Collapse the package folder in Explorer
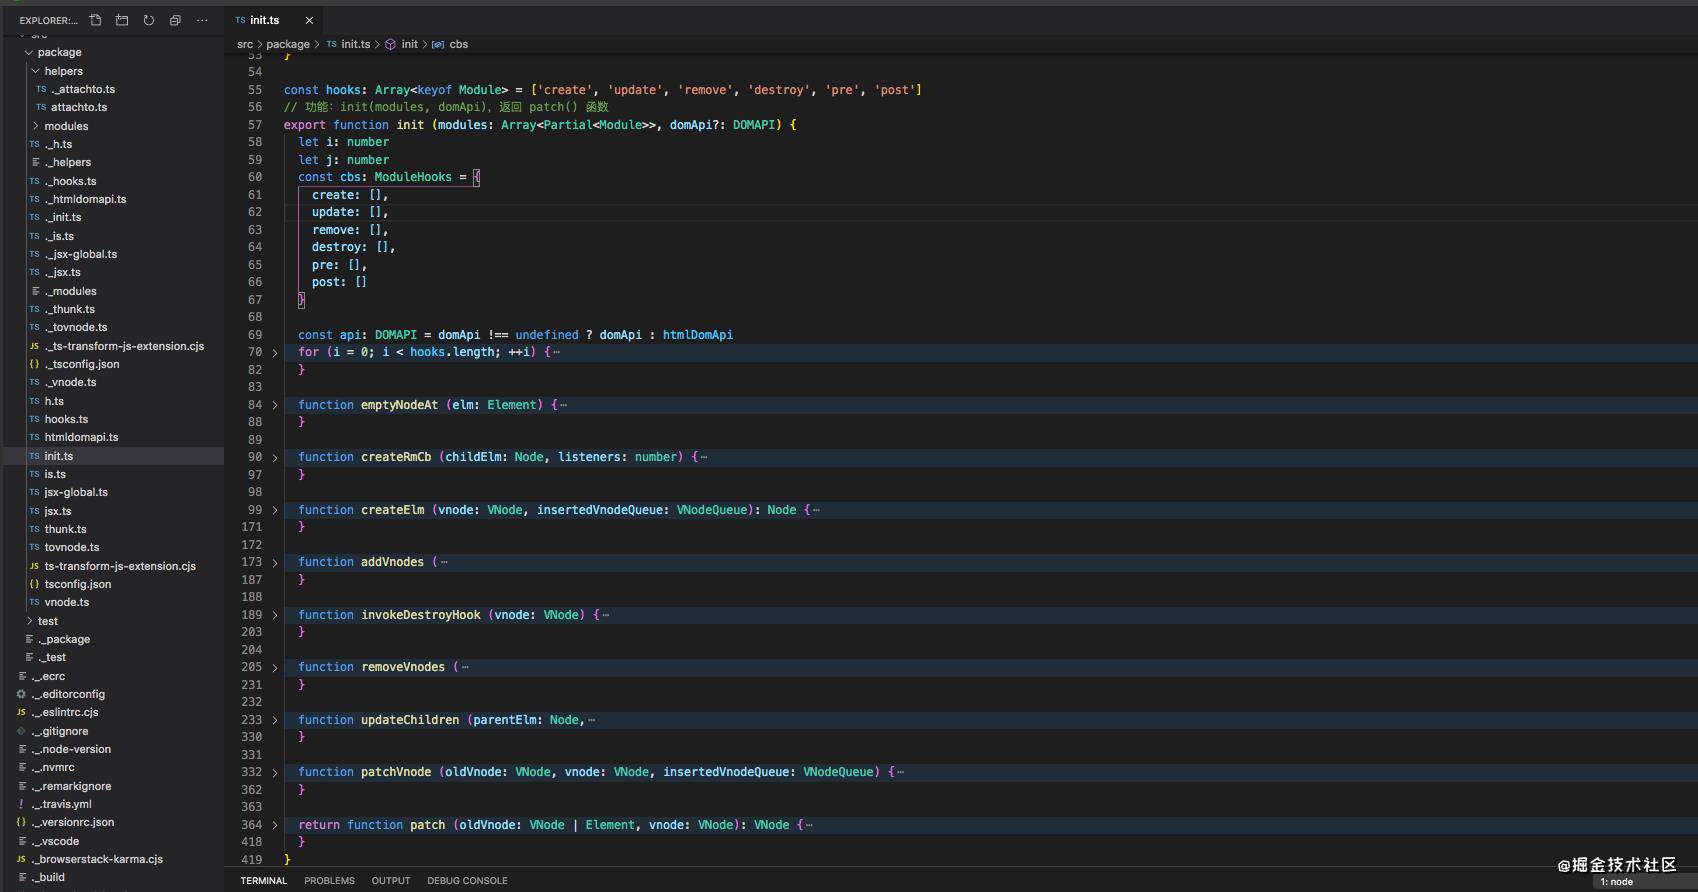This screenshot has height=892, width=1698. (x=29, y=52)
